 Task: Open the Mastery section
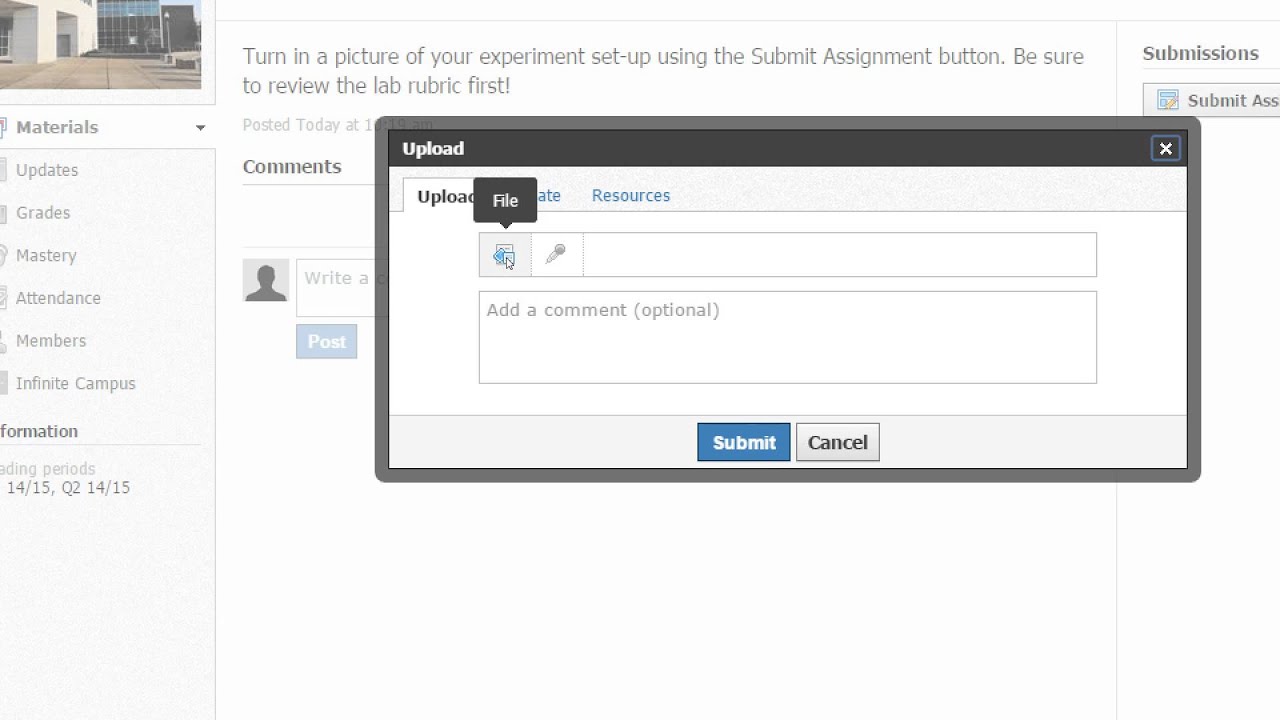coord(46,256)
